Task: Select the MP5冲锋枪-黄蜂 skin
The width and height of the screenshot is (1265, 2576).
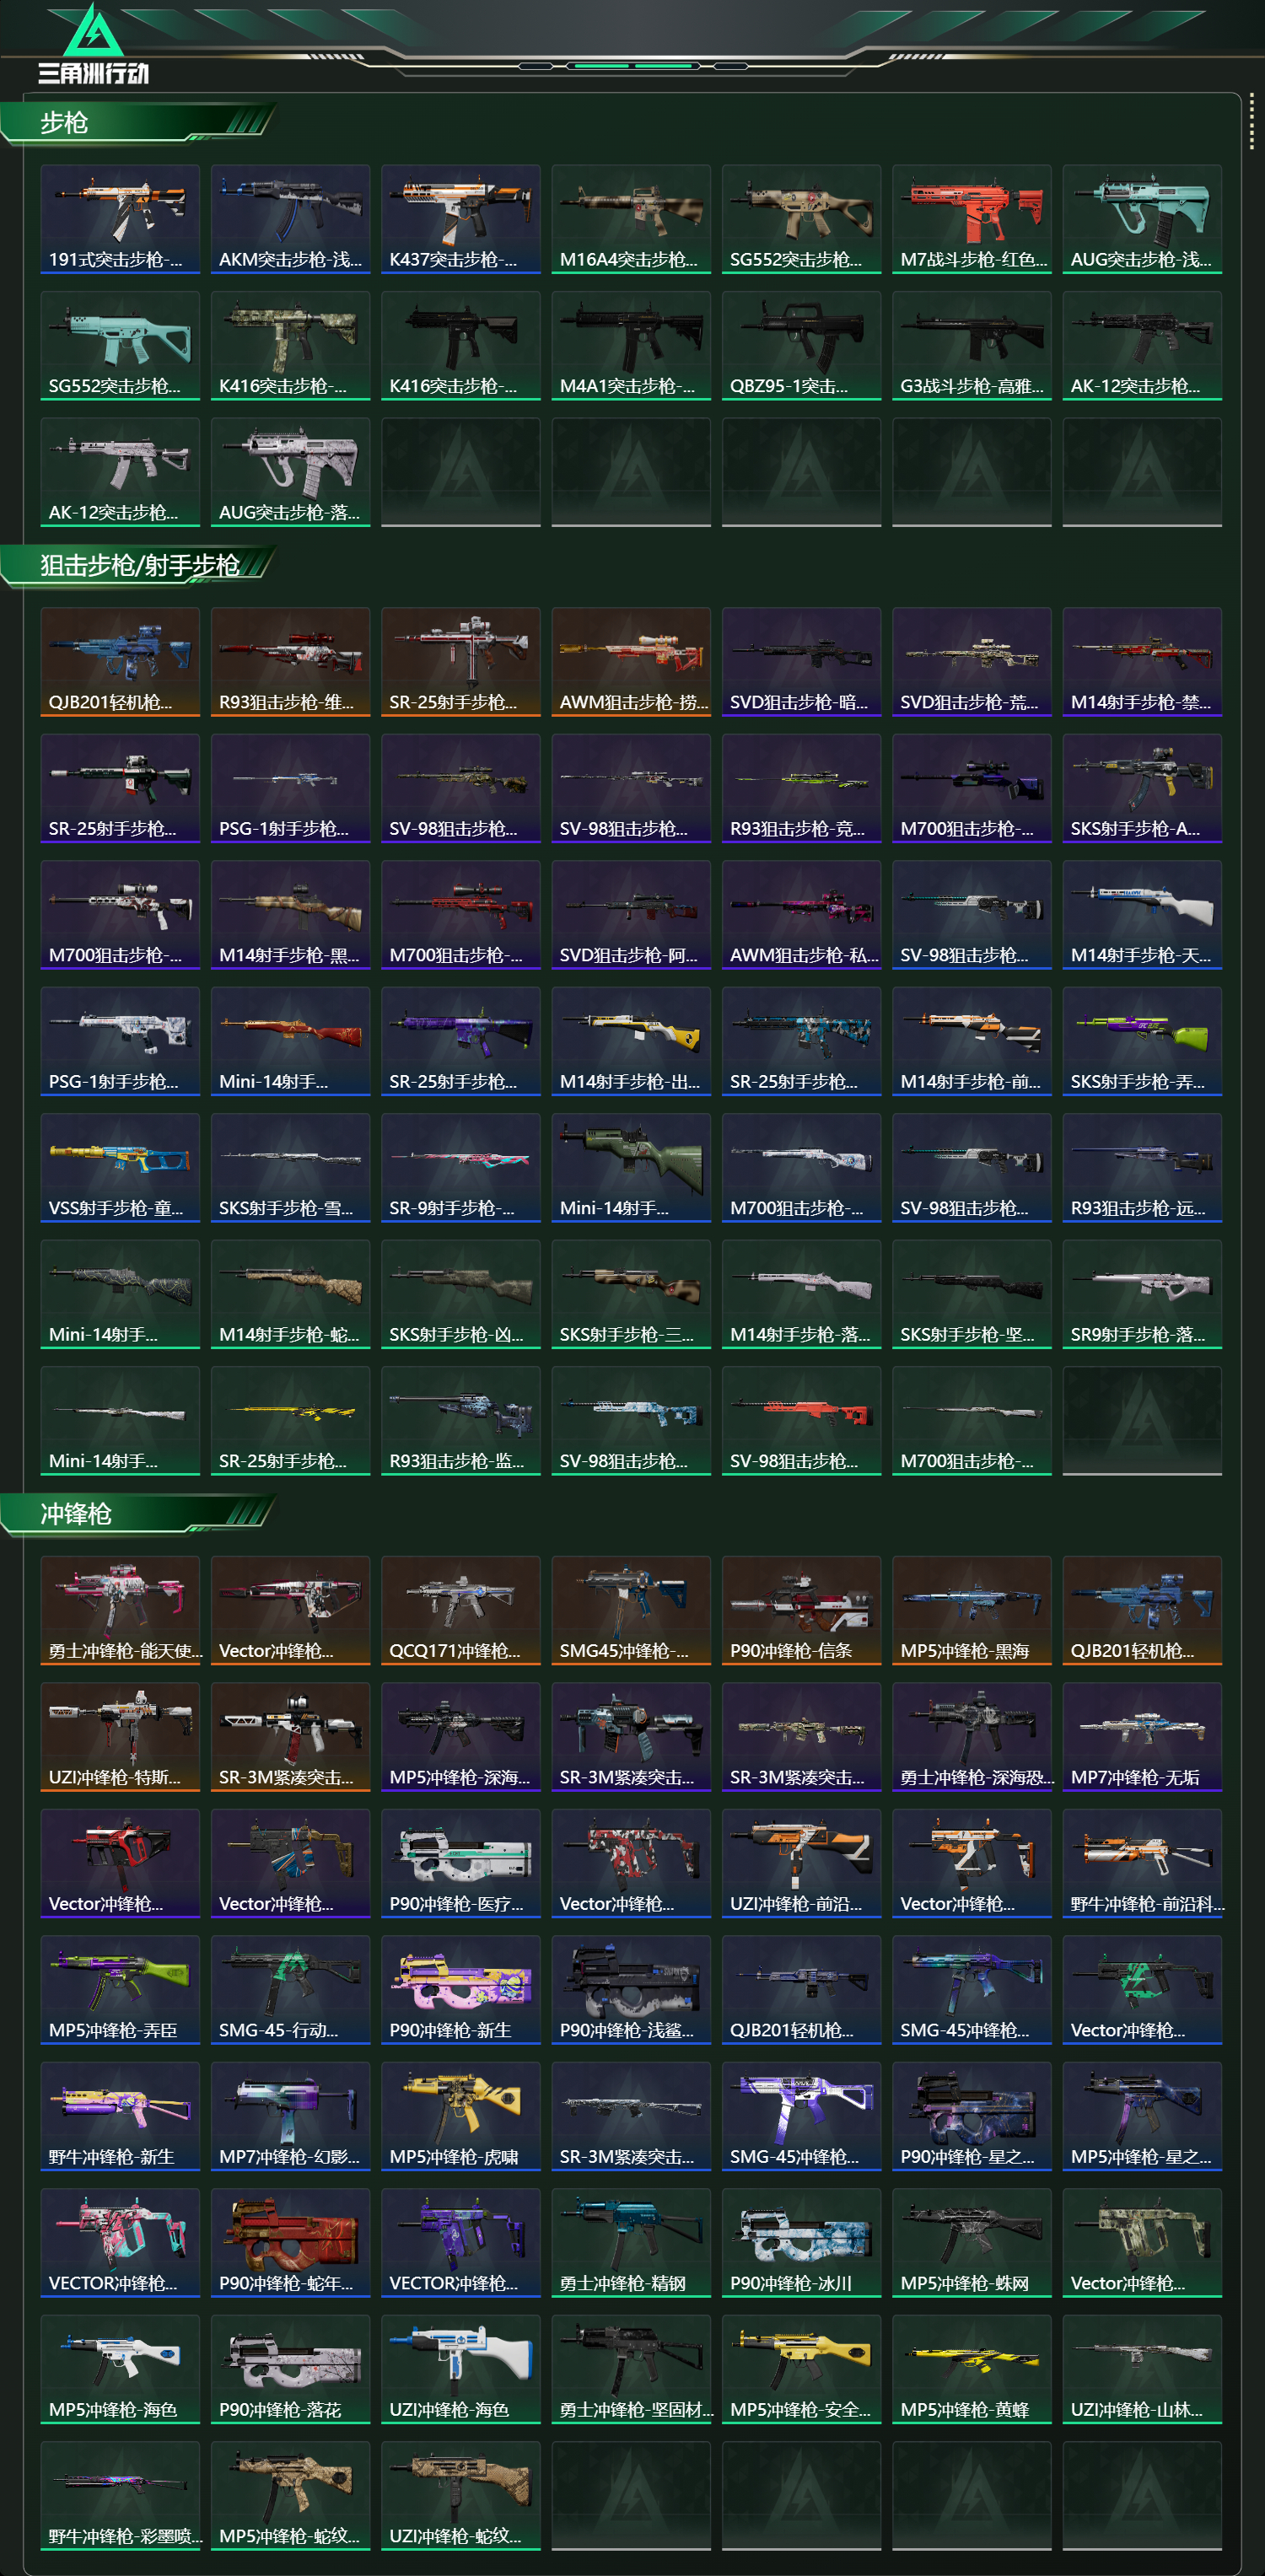Action: click(x=971, y=2369)
